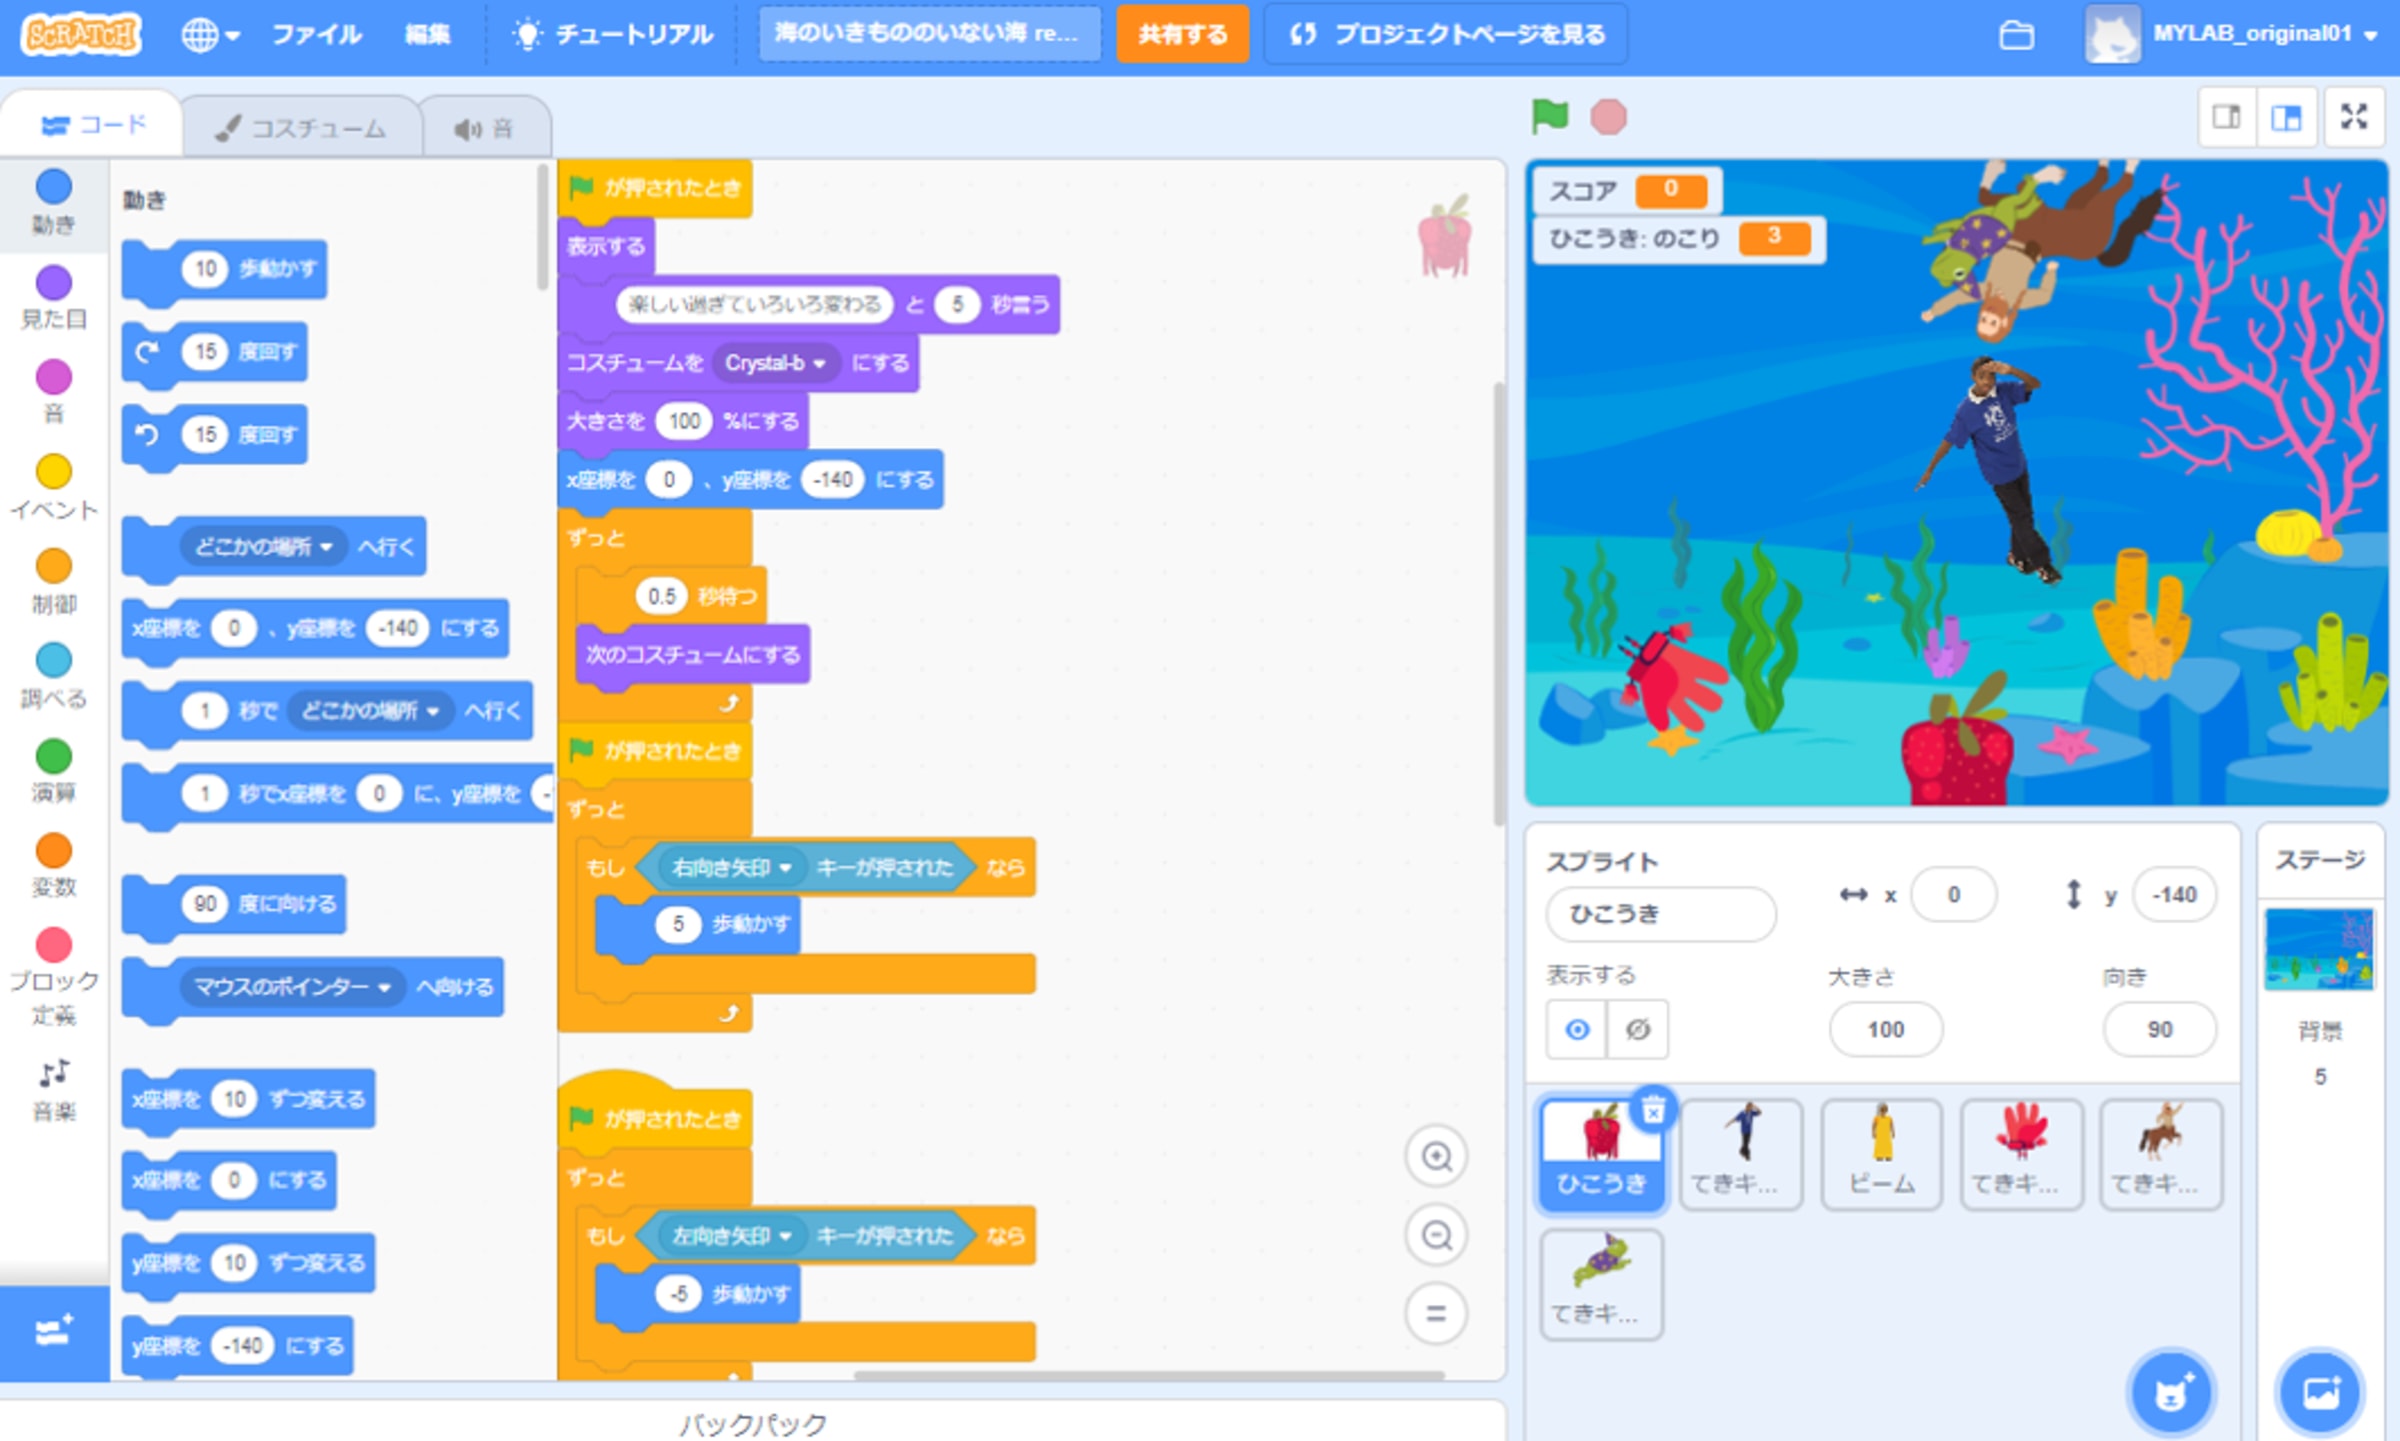Zoom out the code workspace
The height and width of the screenshot is (1441, 2400).
(1436, 1236)
